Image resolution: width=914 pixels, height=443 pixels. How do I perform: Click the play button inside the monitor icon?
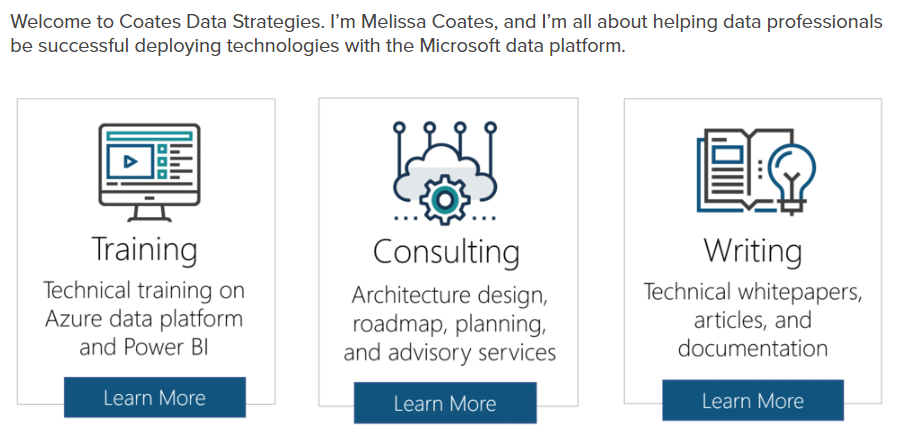(x=130, y=160)
